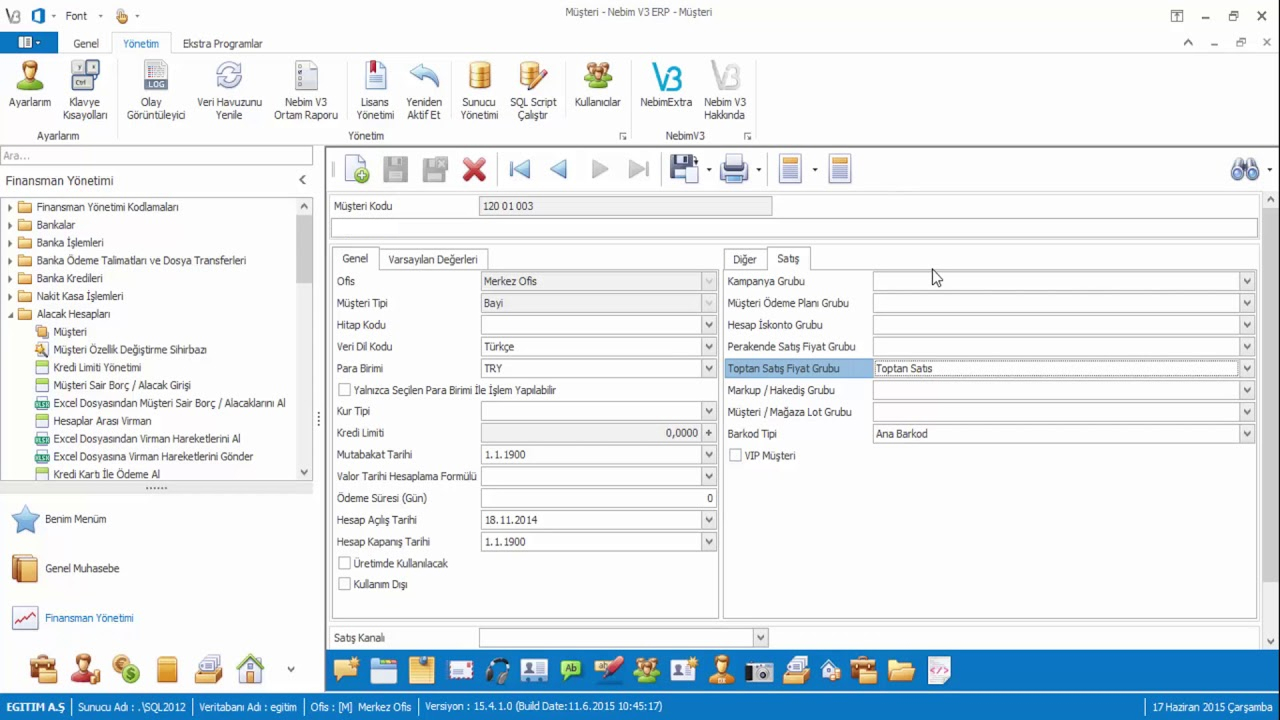
Task: Click the Müşteri Kodu field
Action: pyautogui.click(x=626, y=206)
